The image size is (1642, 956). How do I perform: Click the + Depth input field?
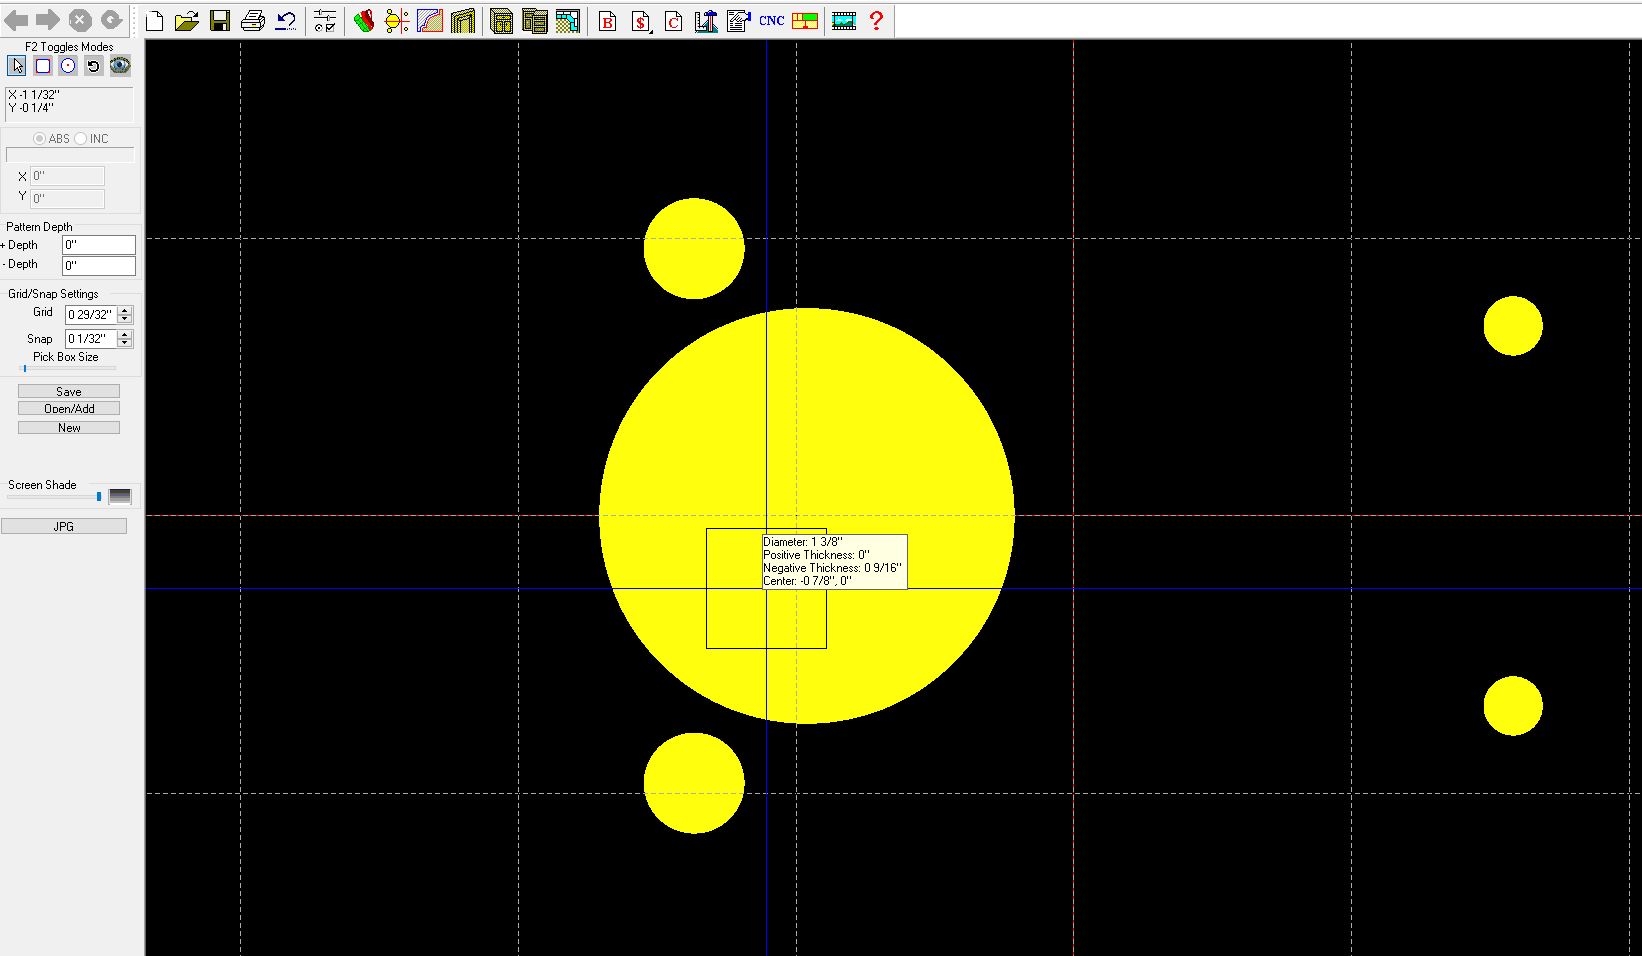(x=99, y=245)
